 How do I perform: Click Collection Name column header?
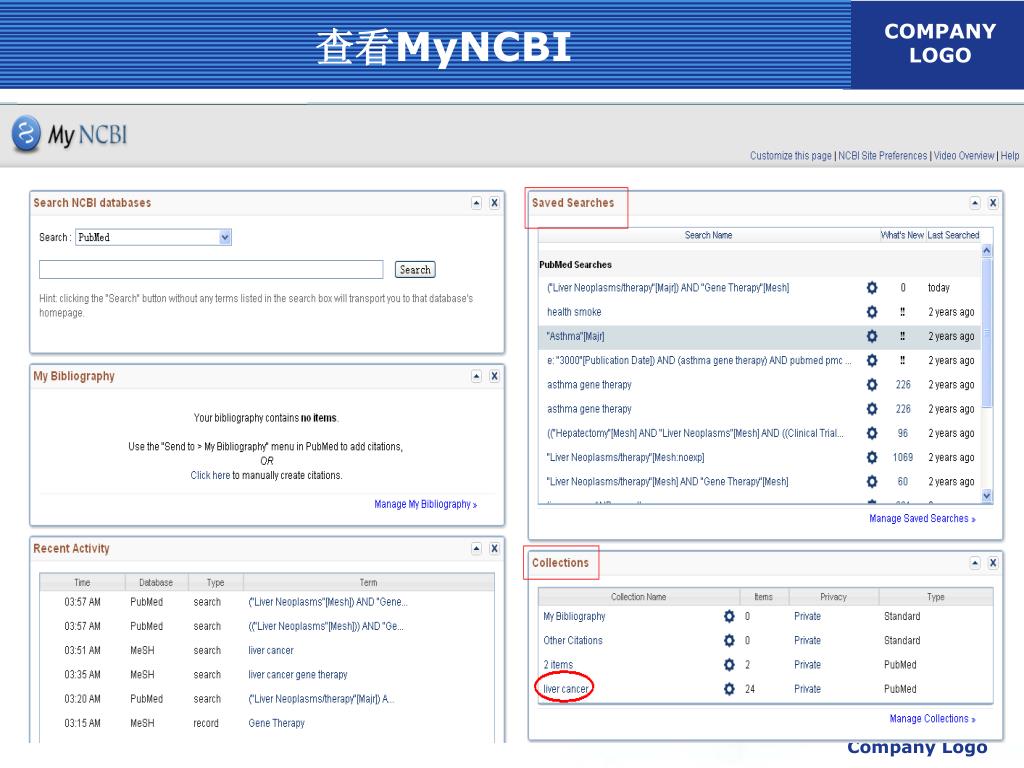tap(638, 597)
